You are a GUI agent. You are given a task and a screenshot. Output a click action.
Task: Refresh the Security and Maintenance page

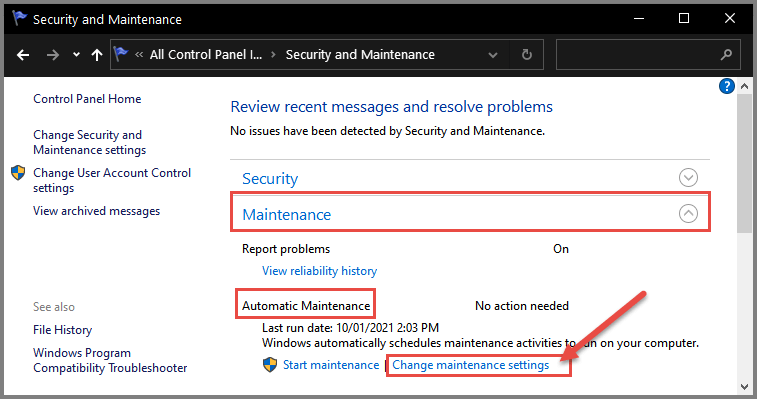(527, 55)
